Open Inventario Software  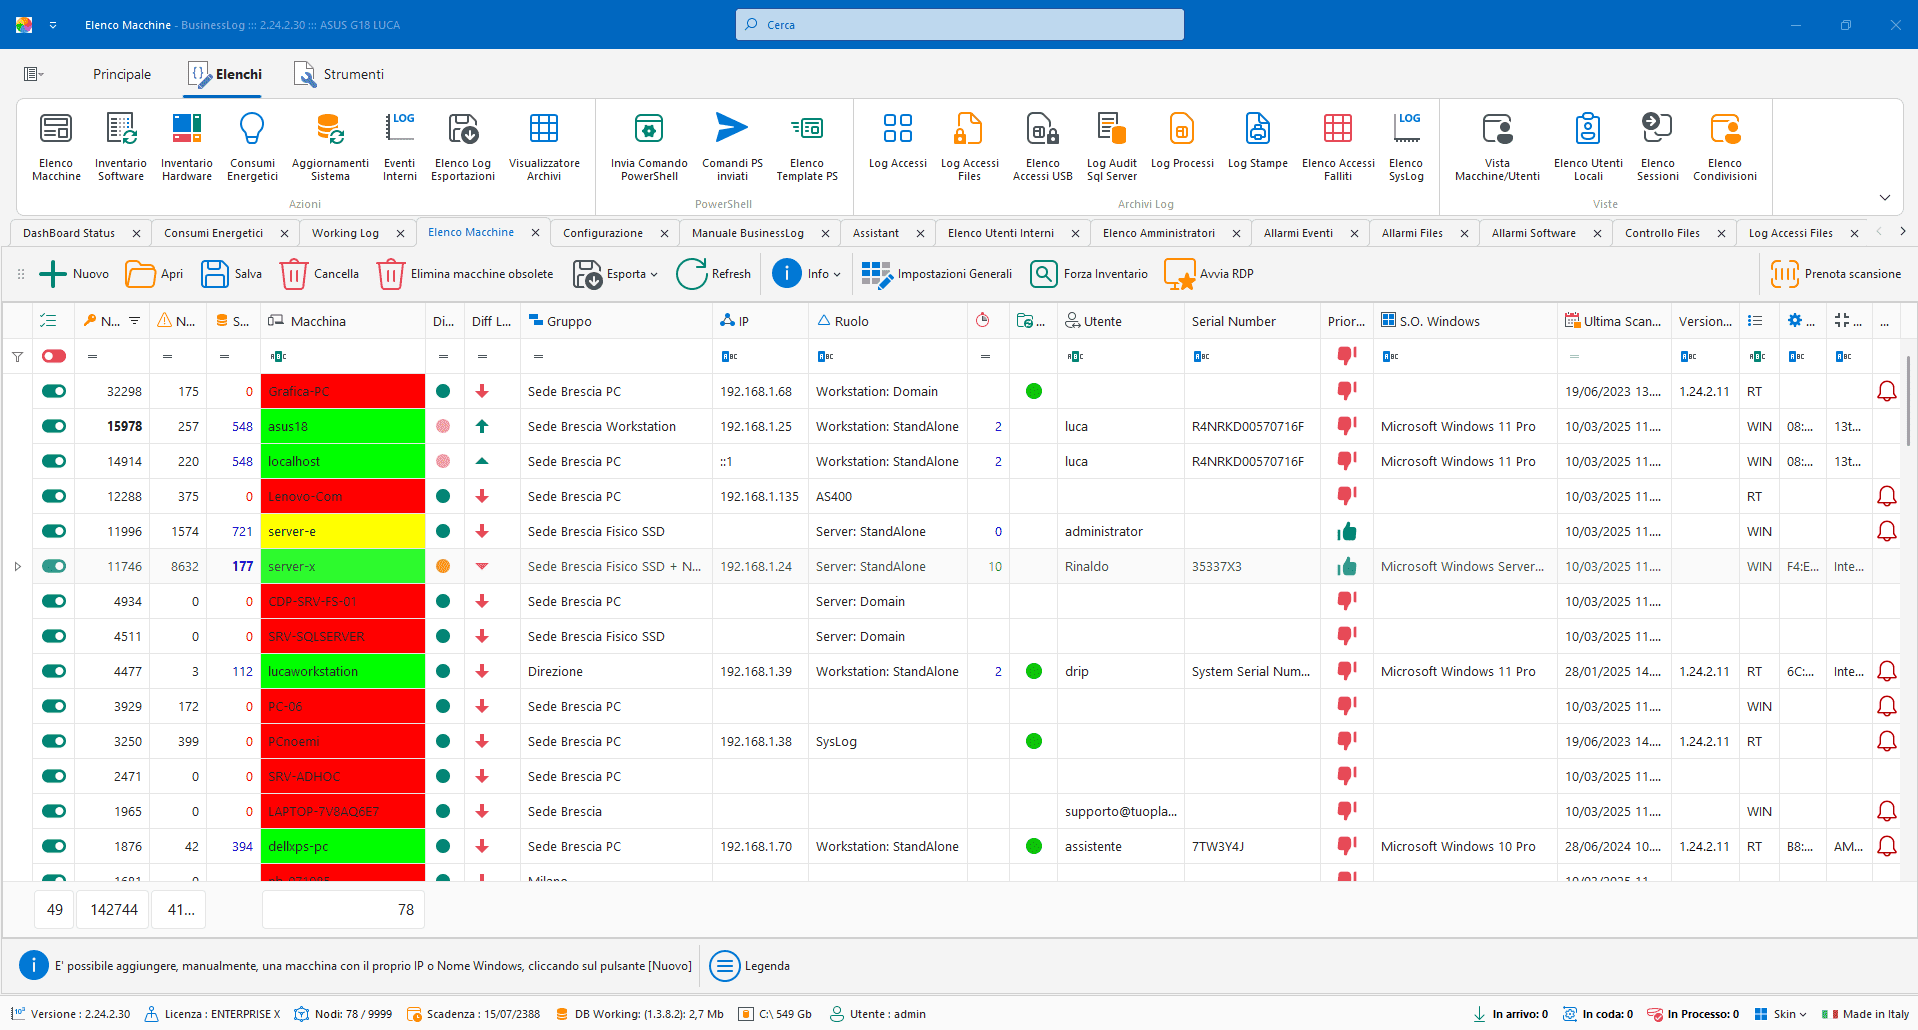[121, 147]
